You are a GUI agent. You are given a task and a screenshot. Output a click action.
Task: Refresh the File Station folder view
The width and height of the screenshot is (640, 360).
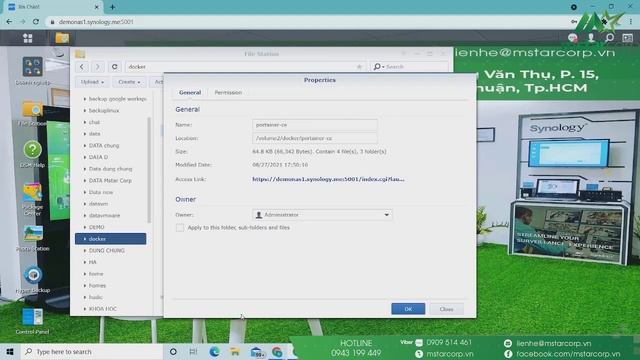[115, 67]
